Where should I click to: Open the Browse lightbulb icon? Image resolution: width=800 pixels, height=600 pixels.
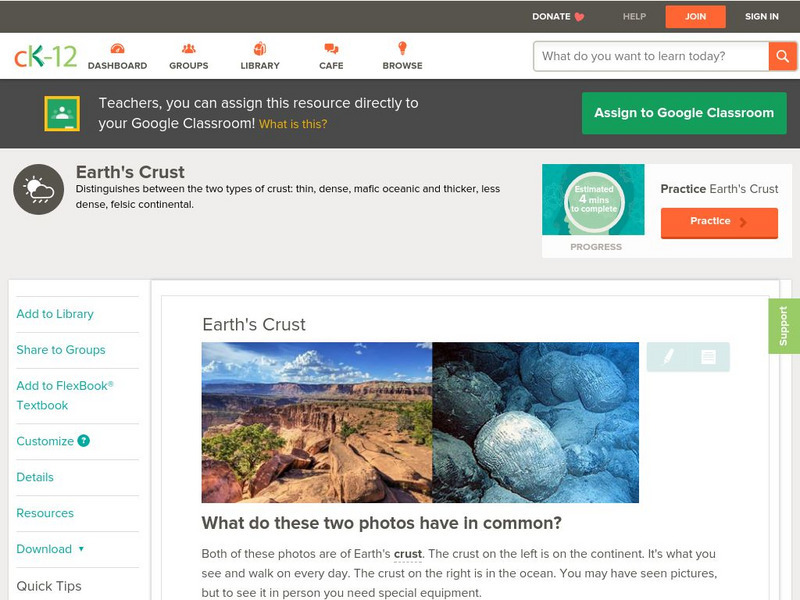pos(401,47)
